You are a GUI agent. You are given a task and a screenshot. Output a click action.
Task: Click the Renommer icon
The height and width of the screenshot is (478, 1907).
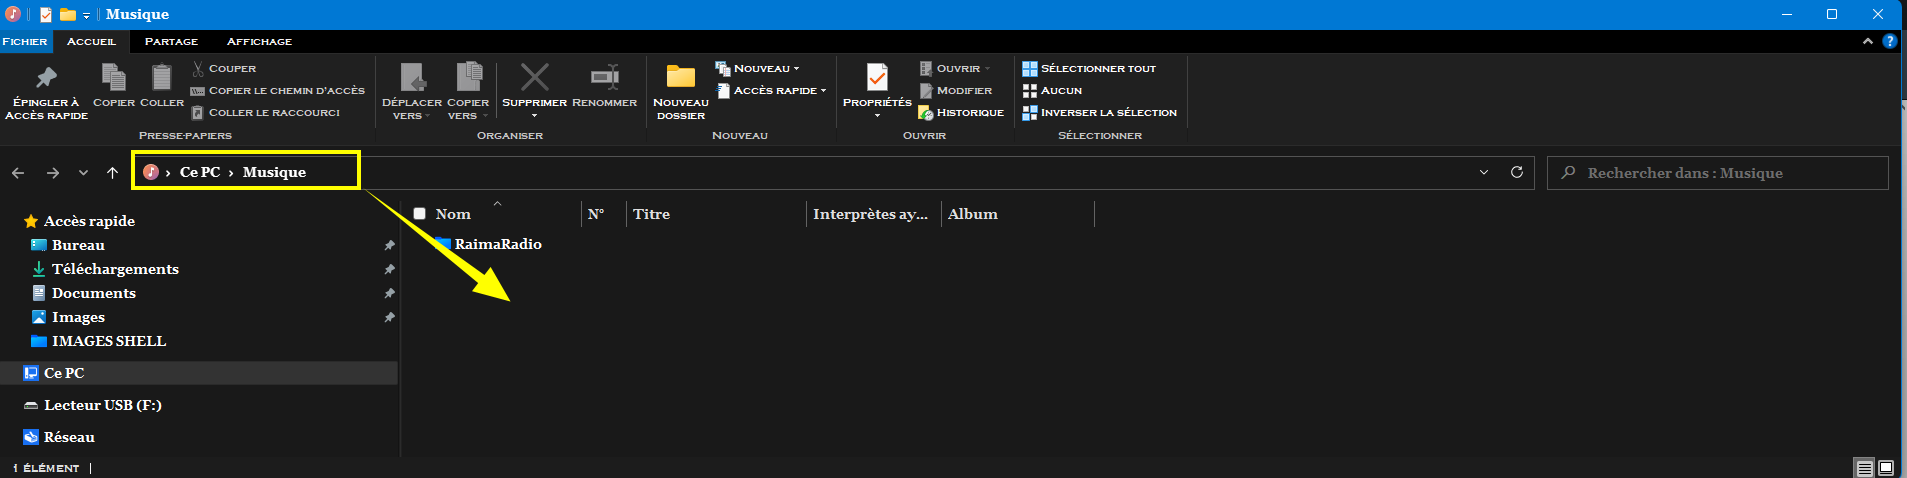pyautogui.click(x=605, y=77)
